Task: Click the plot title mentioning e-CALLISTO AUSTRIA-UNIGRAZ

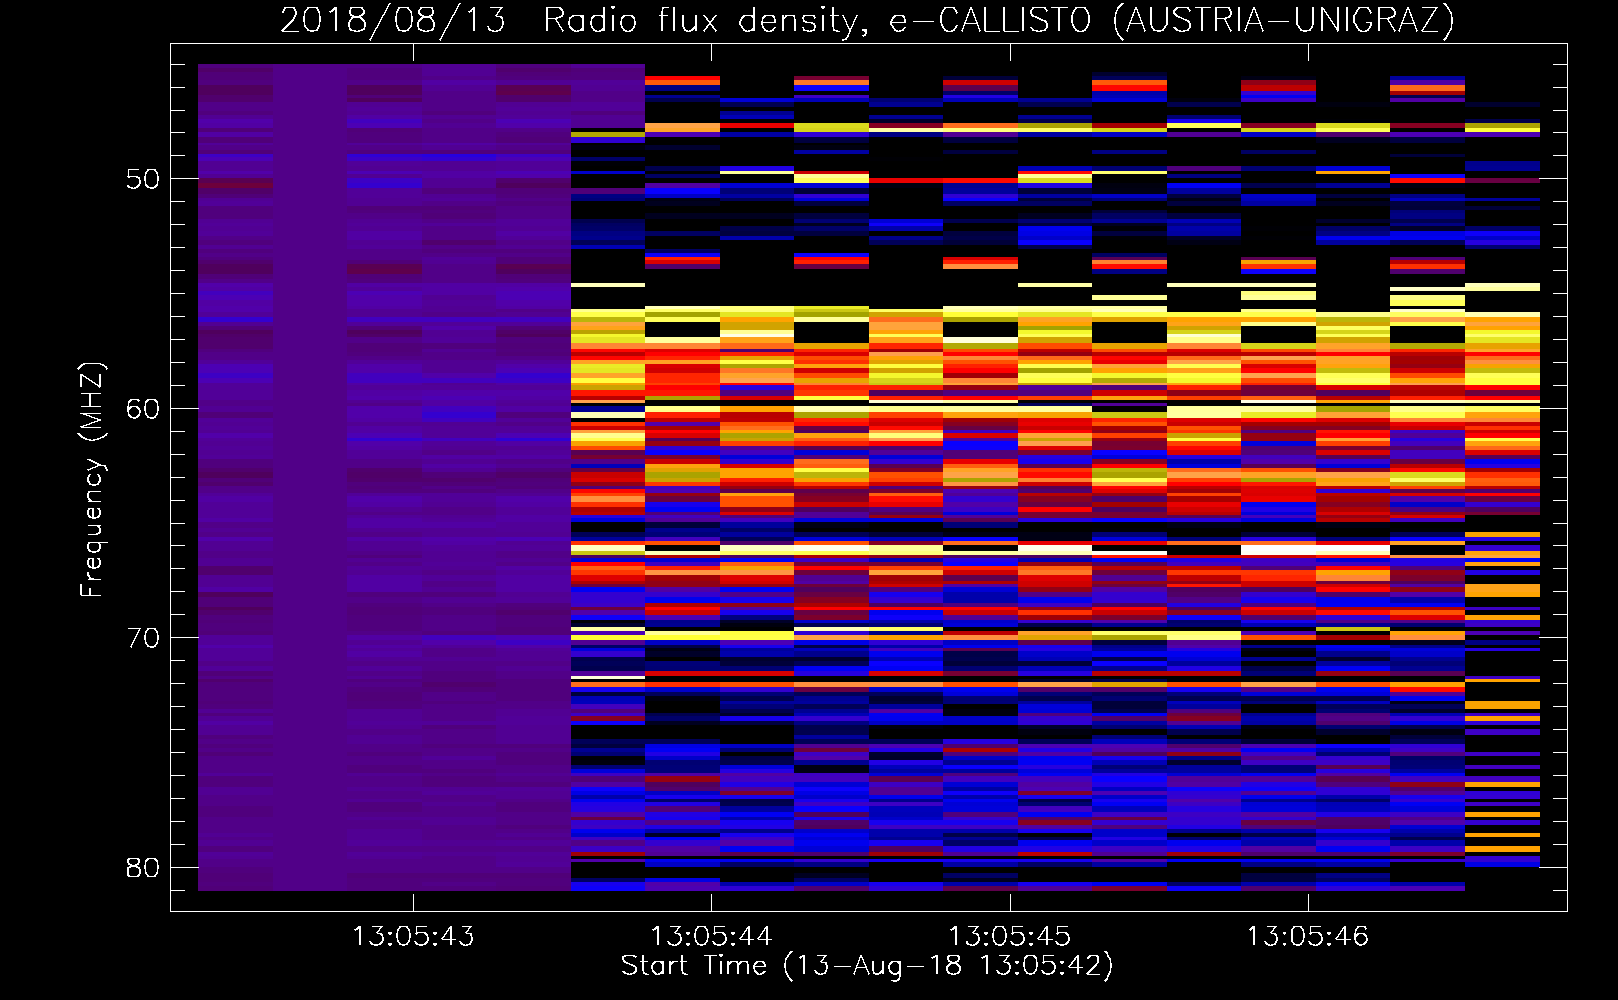Action: 867,20
